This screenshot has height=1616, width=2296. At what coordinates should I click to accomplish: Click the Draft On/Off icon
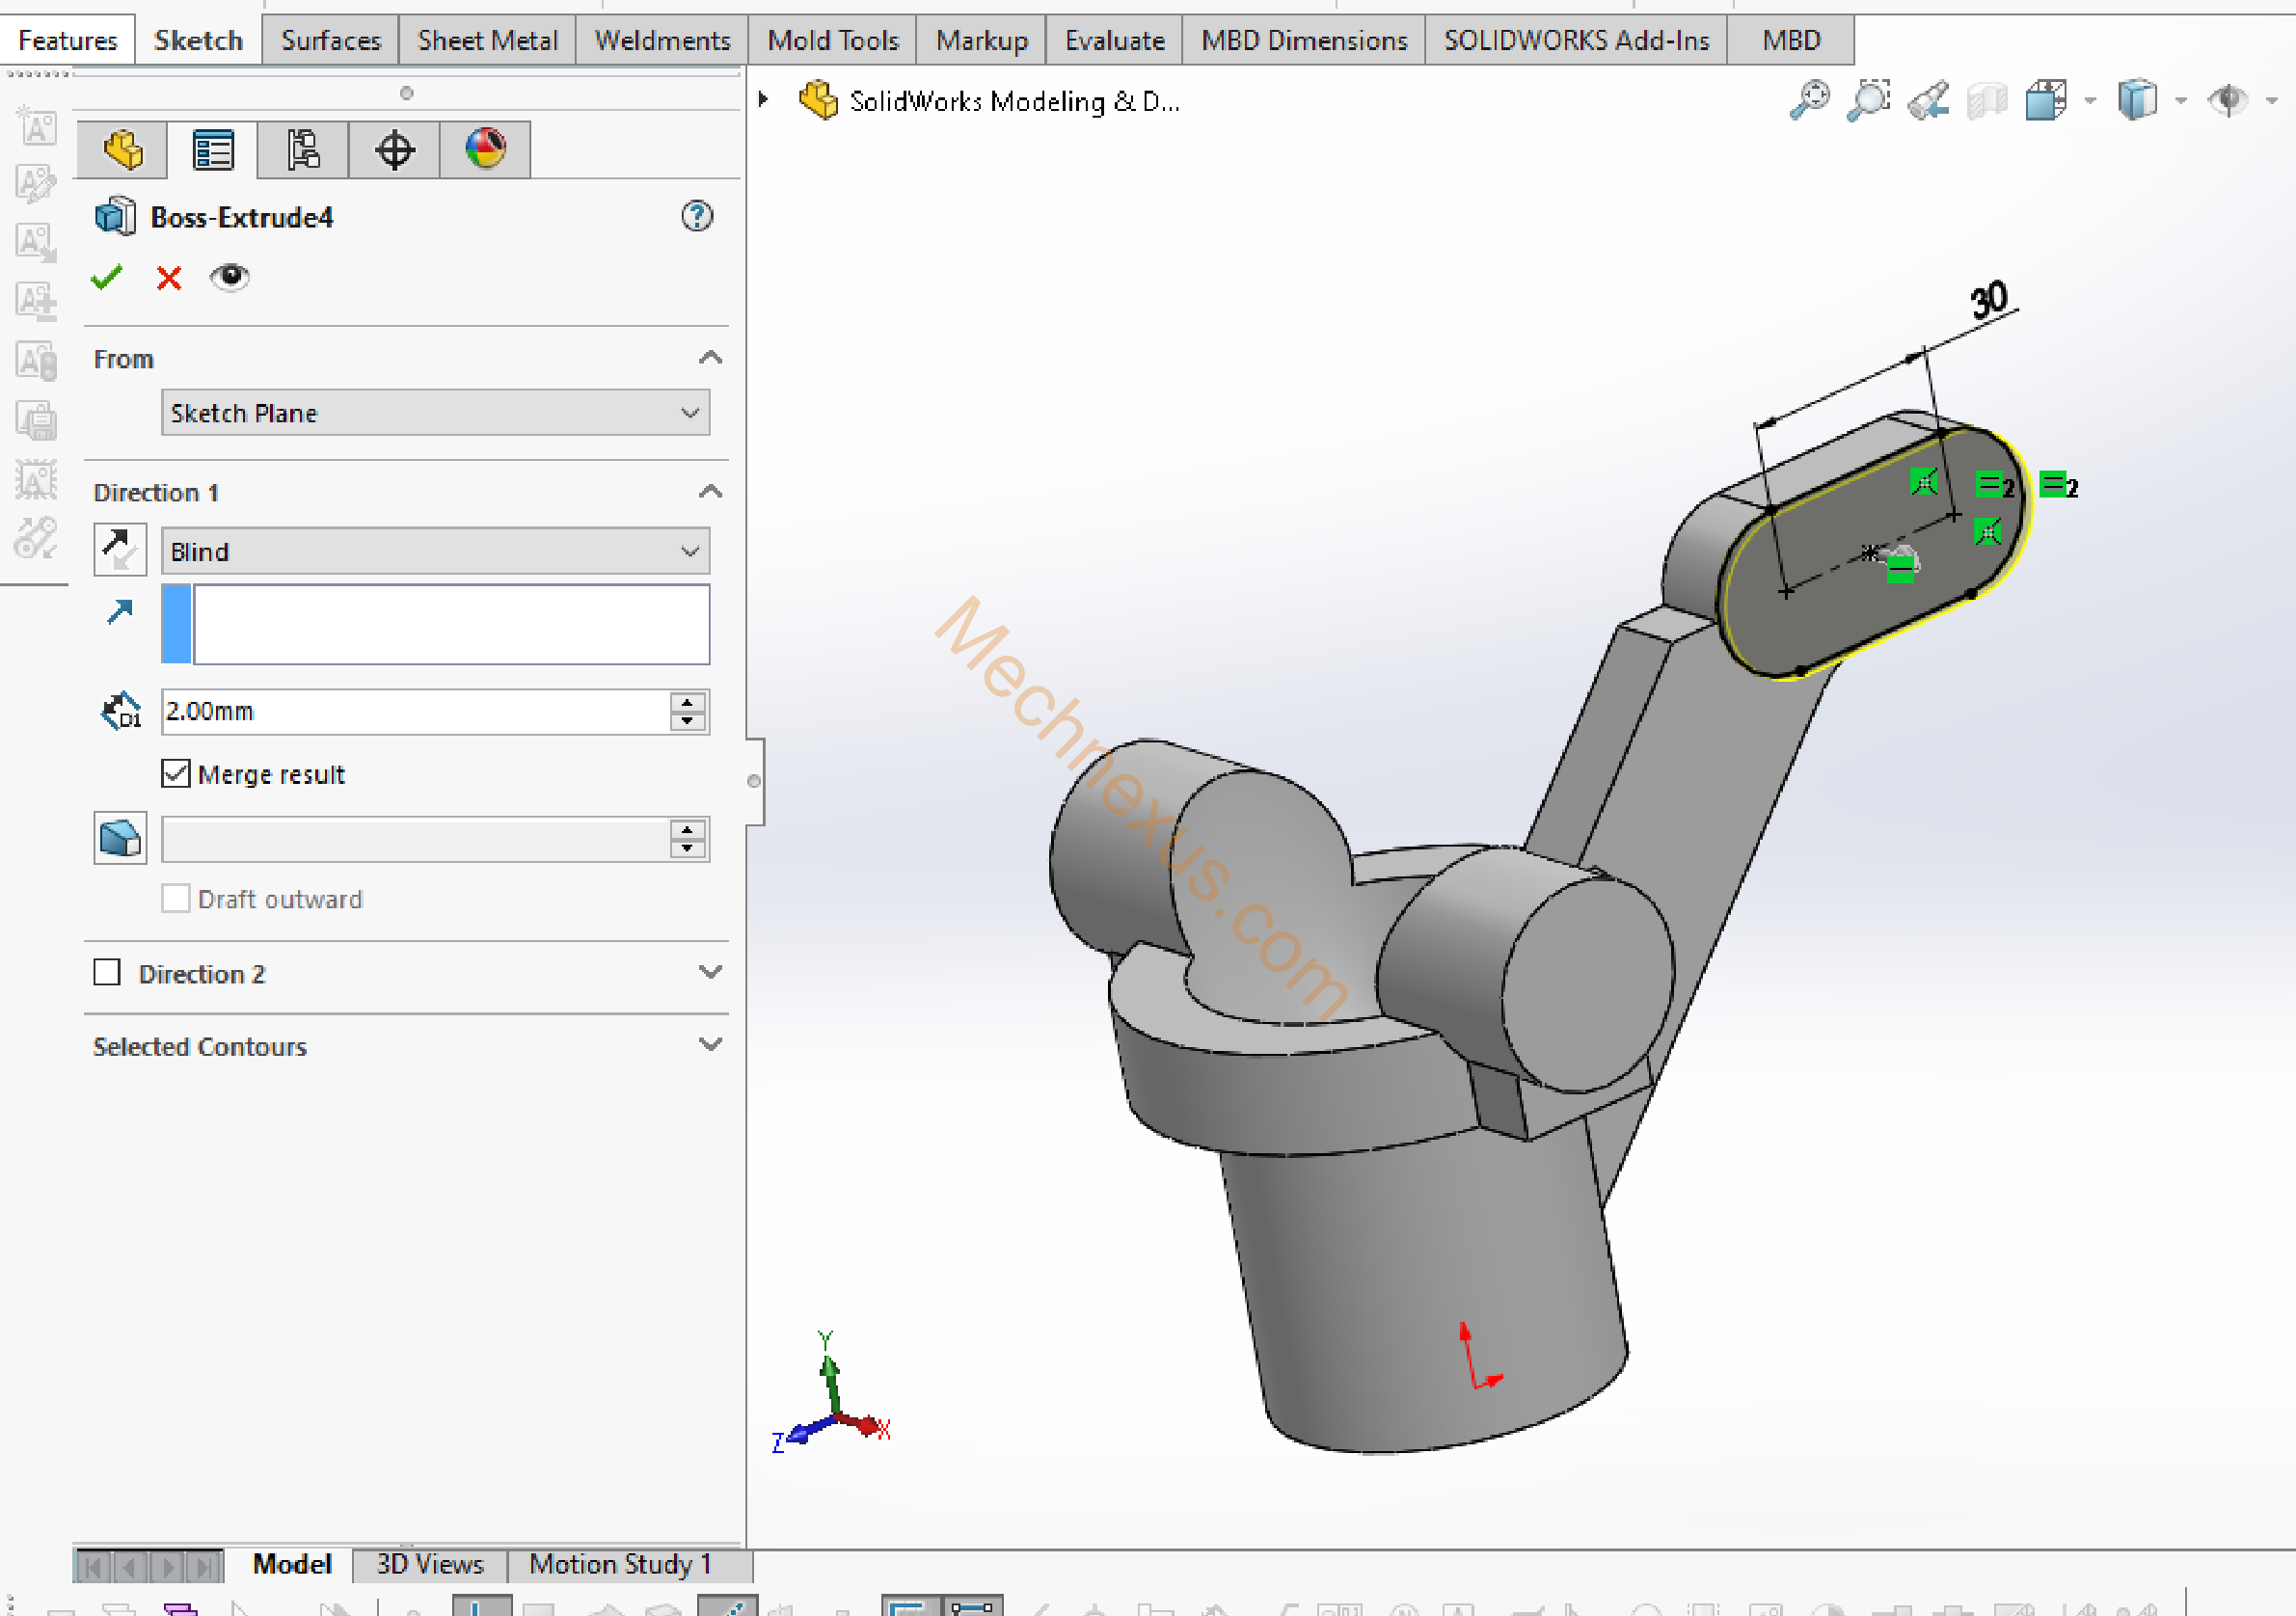click(120, 838)
